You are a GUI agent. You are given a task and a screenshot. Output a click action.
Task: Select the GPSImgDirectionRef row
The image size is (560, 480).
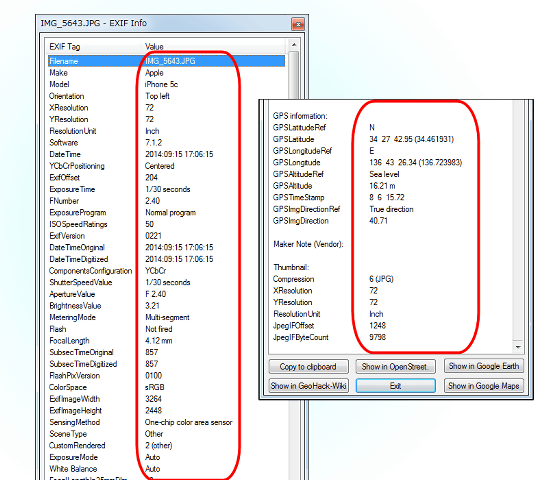tap(391, 209)
